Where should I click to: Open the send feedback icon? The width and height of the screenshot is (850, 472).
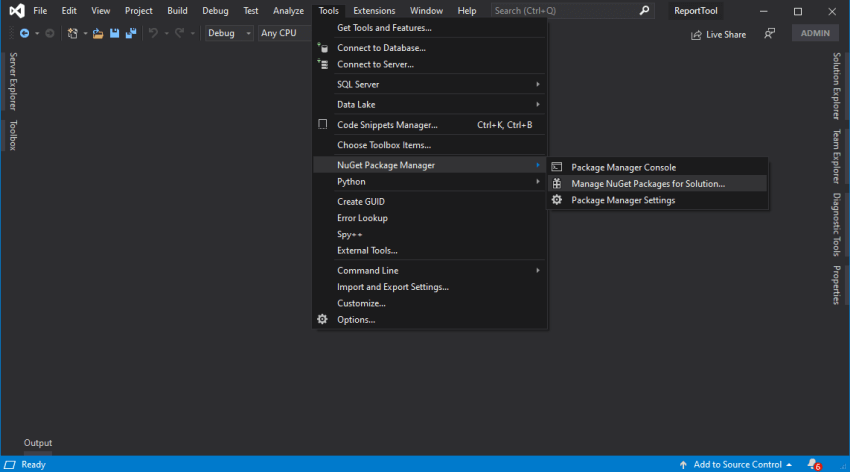click(769, 34)
